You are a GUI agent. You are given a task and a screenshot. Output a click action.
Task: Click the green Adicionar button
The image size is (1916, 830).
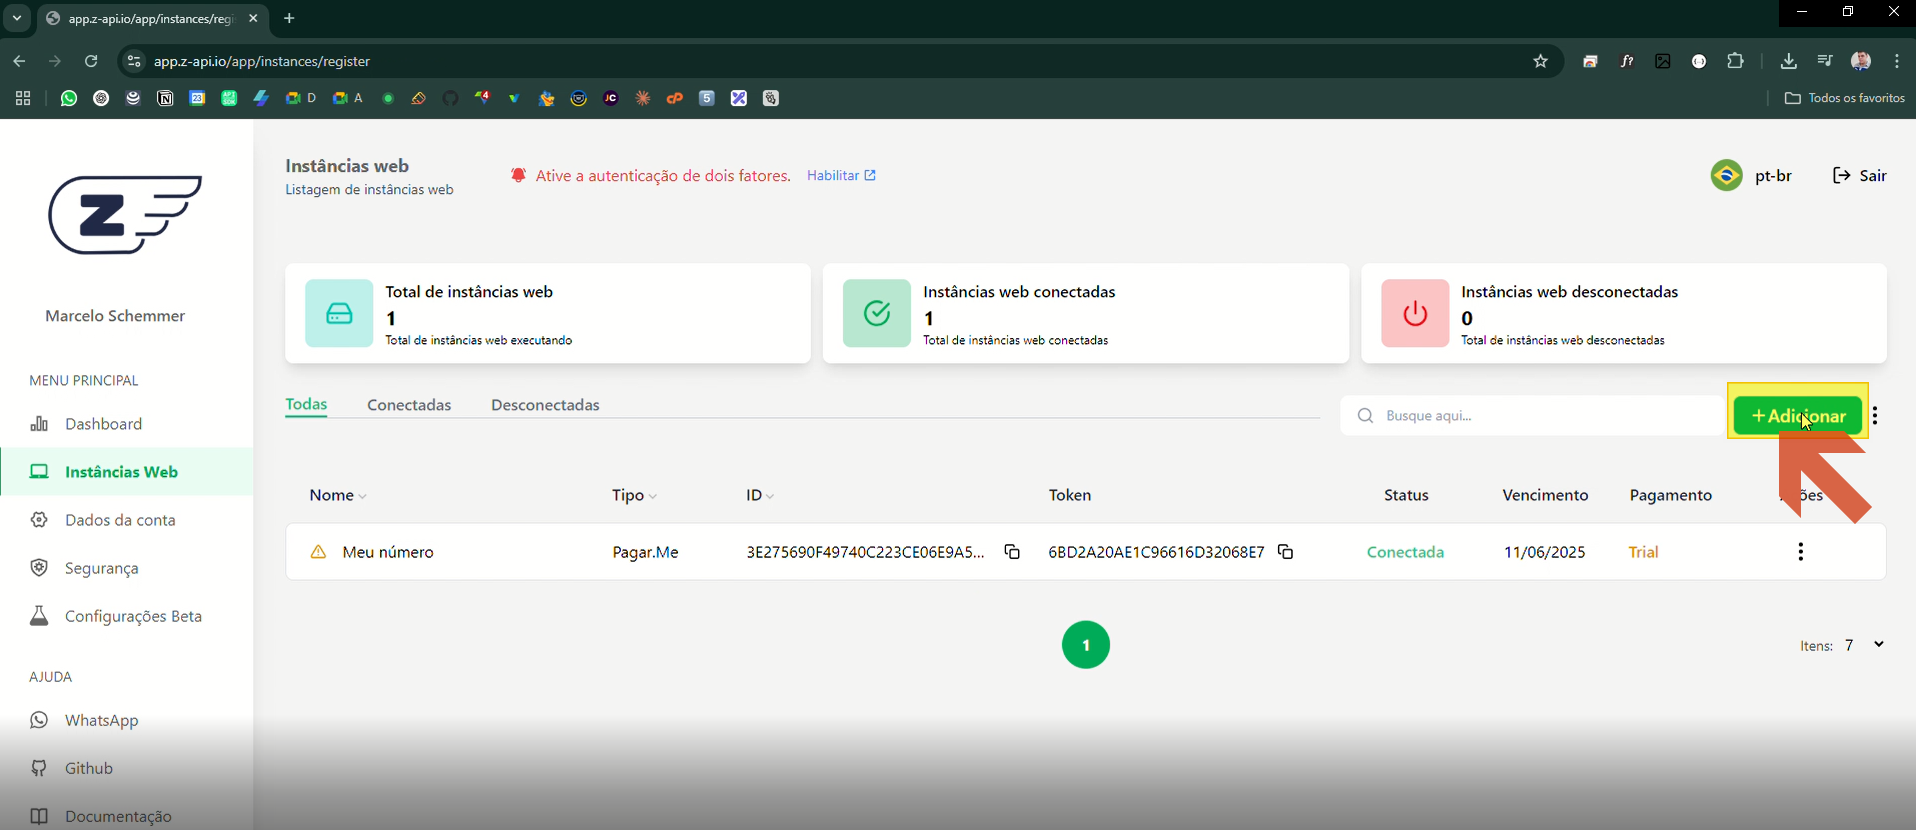coord(1798,416)
